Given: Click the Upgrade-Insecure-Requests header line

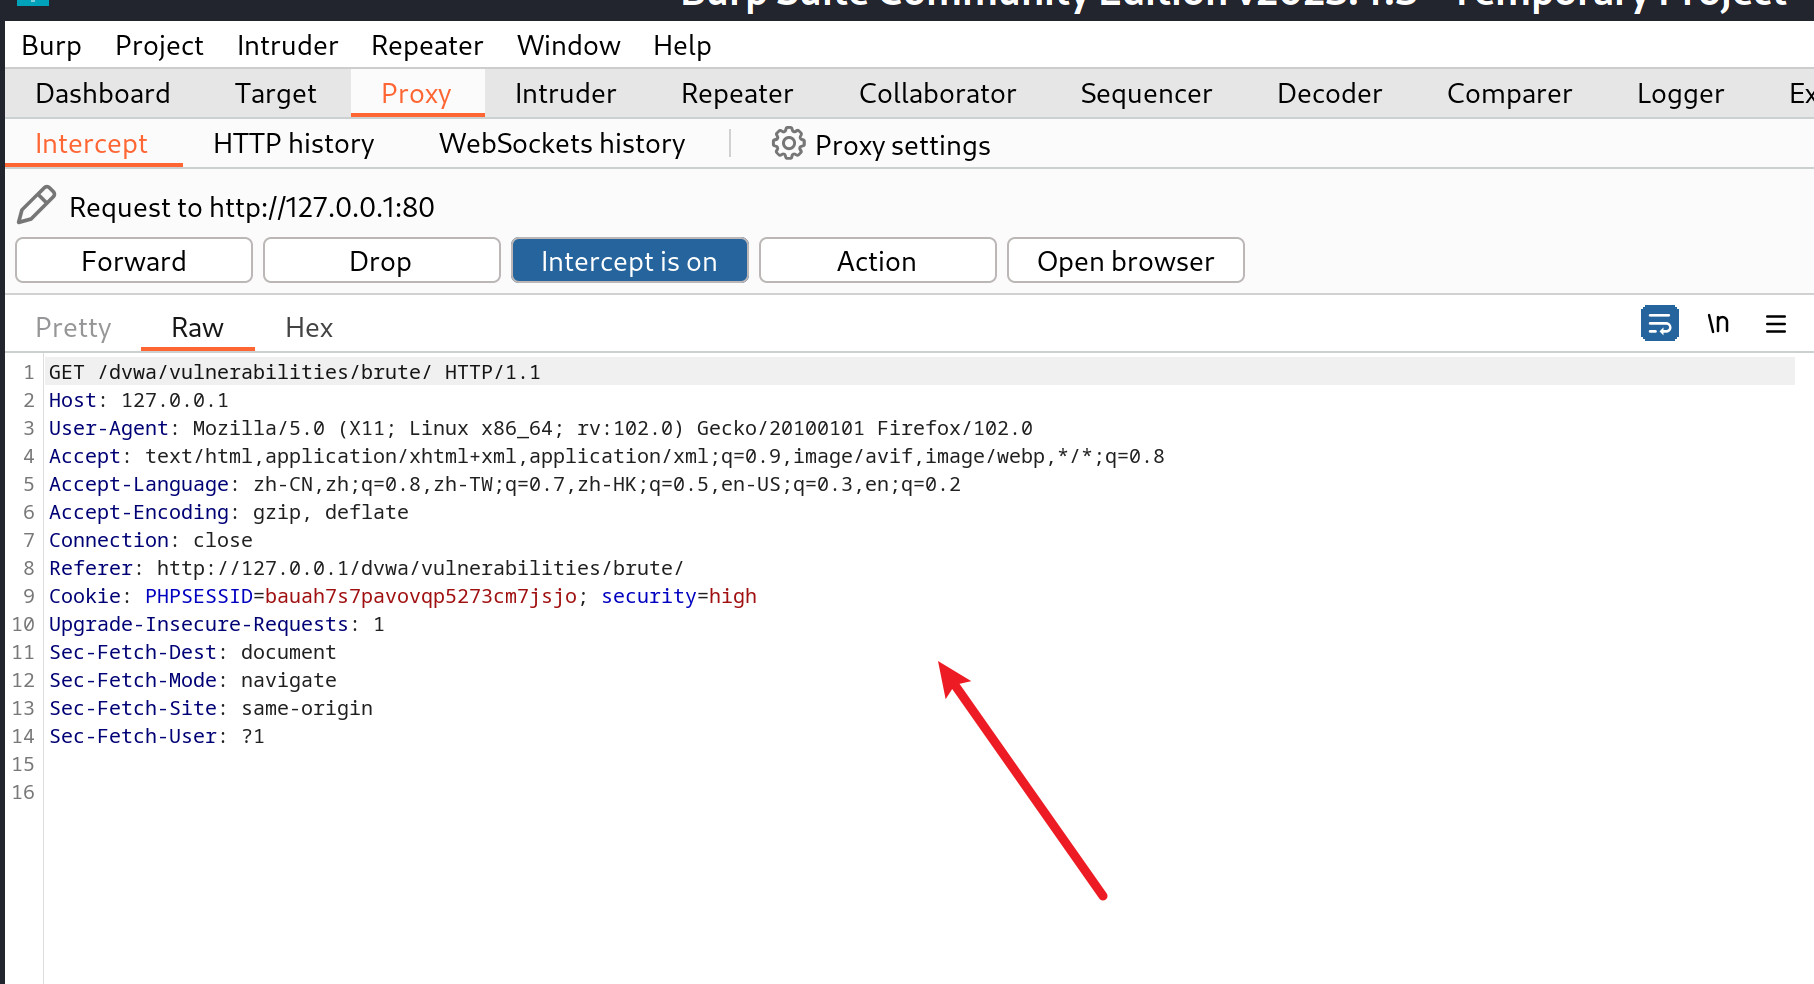Looking at the screenshot, I should [217, 624].
